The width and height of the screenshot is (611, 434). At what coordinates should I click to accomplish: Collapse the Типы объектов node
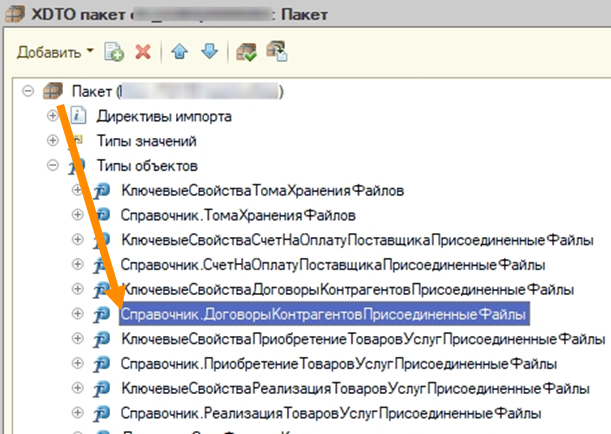pos(53,165)
